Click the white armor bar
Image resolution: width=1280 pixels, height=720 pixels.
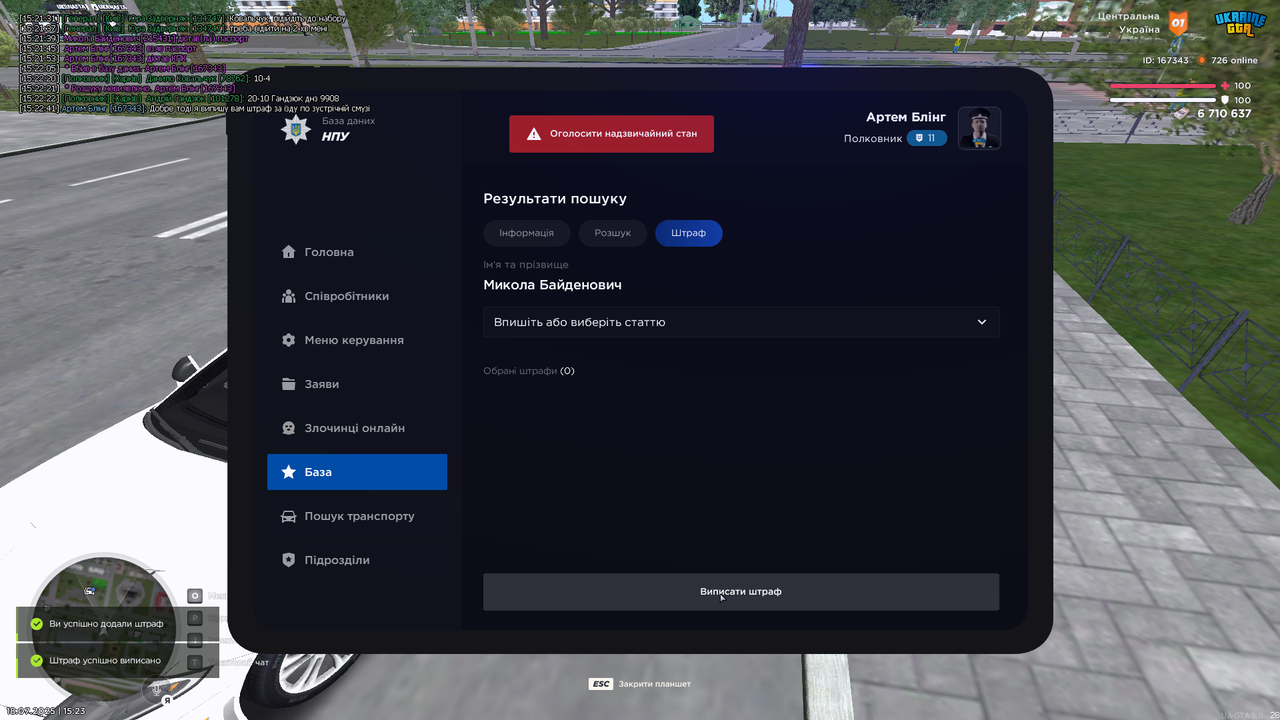coord(1164,100)
